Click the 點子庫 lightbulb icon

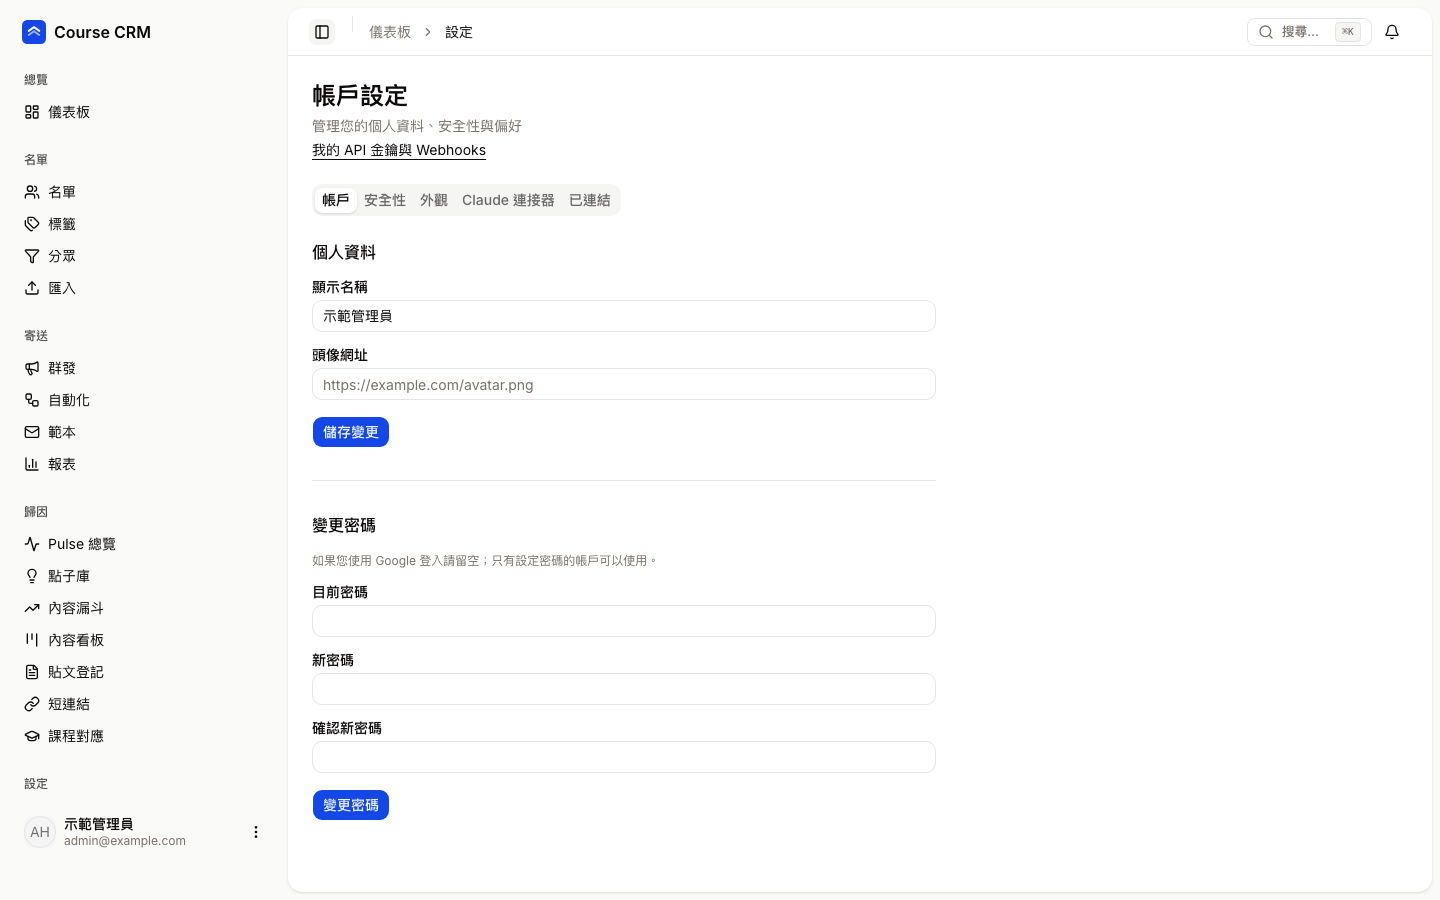32,576
